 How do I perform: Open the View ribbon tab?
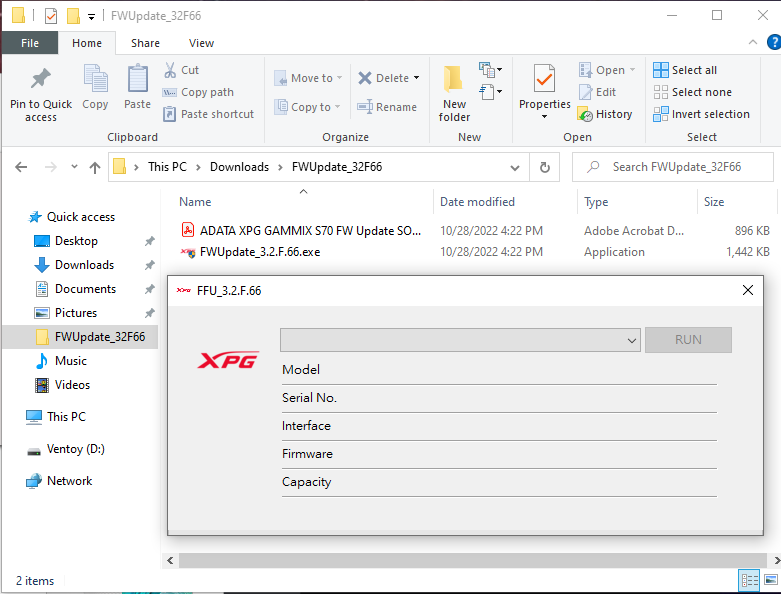click(x=201, y=43)
